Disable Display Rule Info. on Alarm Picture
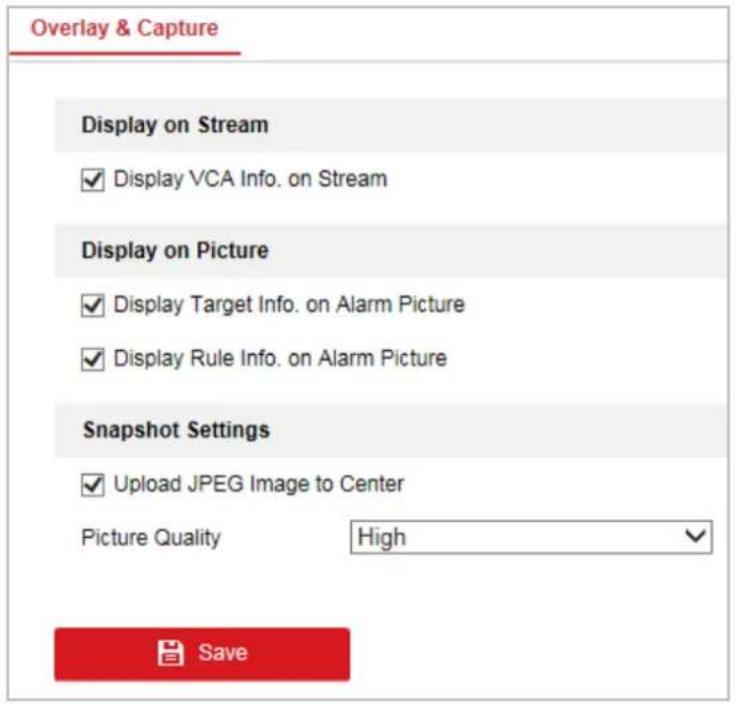This screenshot has width=735, height=704. click(x=92, y=359)
